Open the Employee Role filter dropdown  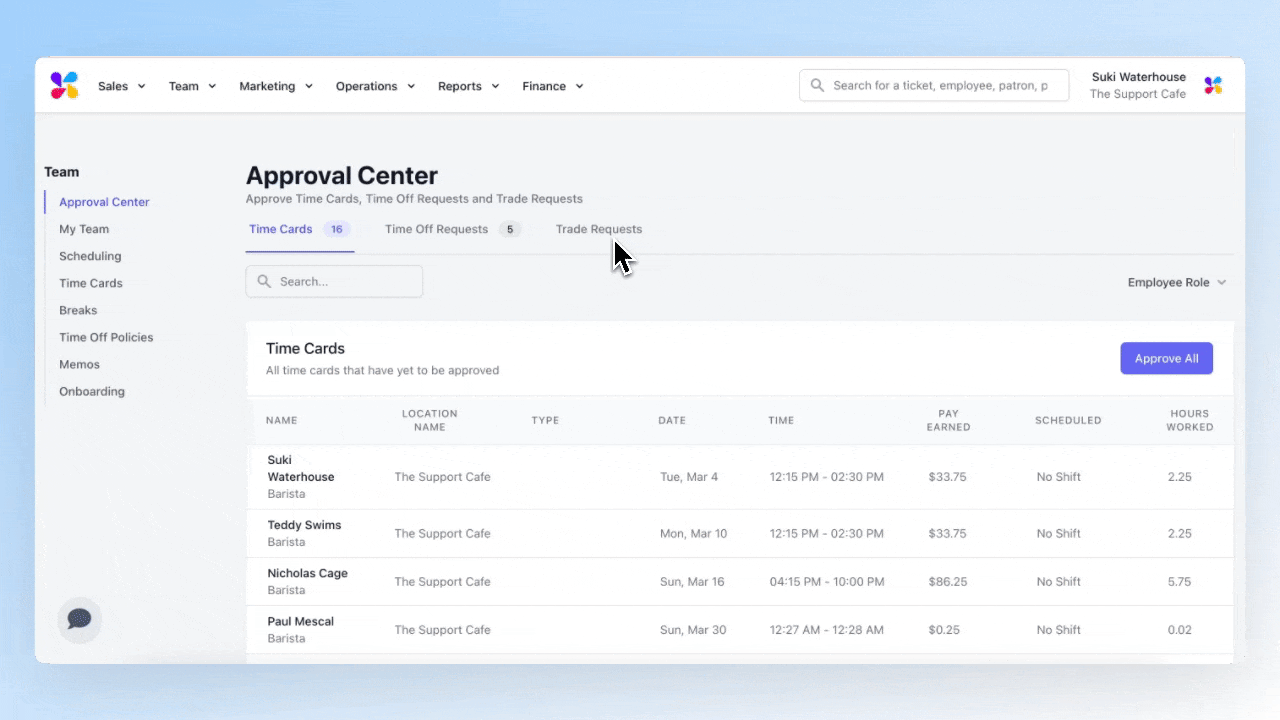coord(1177,282)
